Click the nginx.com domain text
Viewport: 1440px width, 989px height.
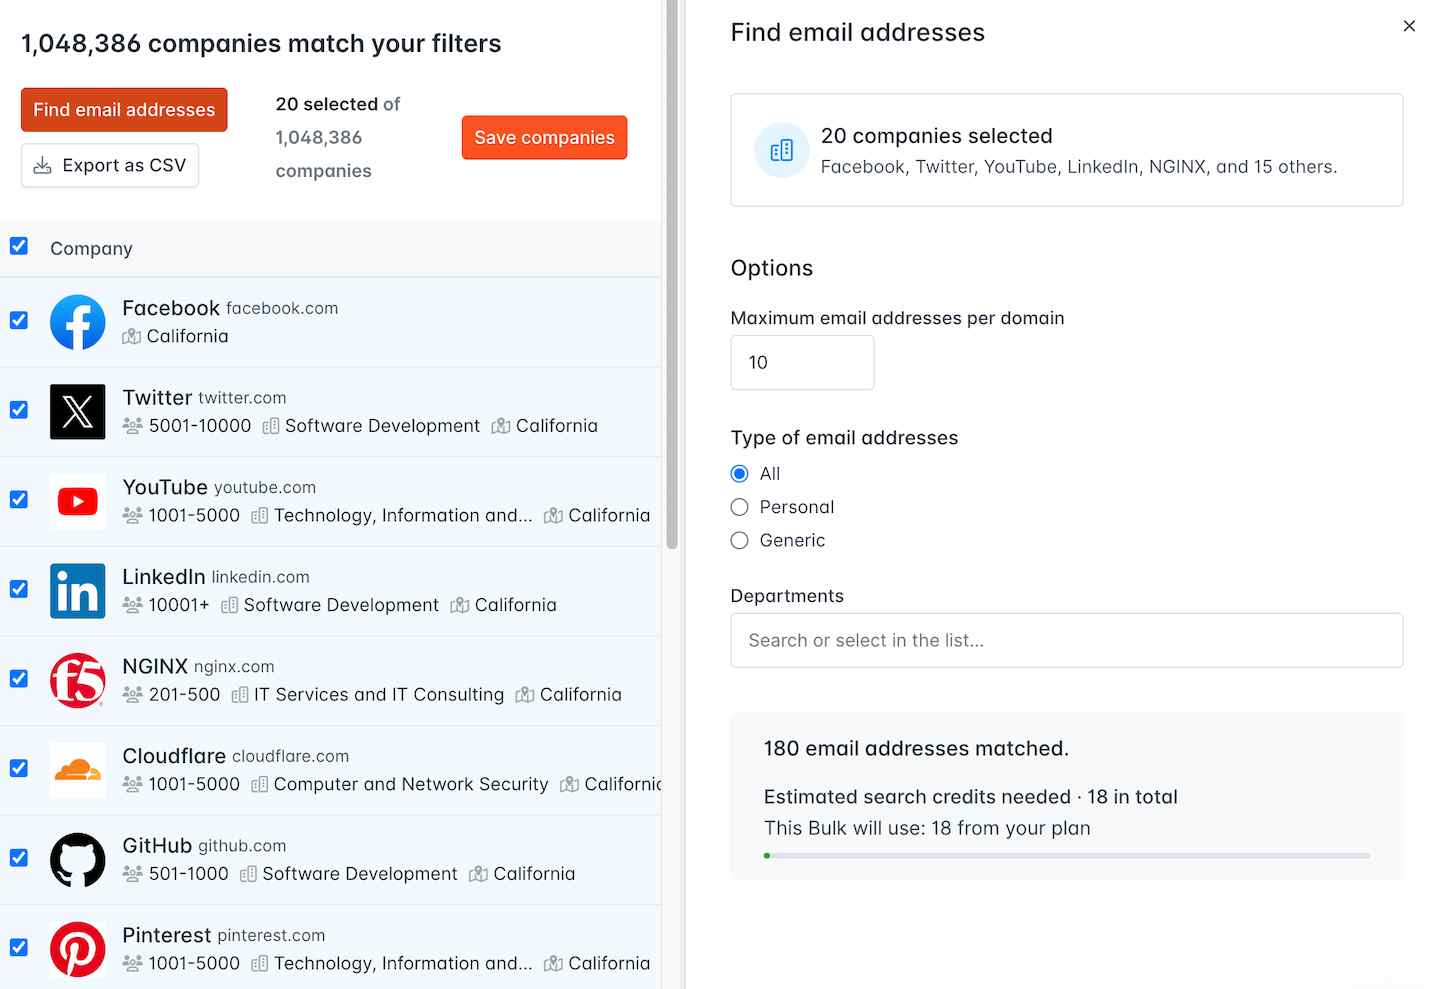pos(234,667)
